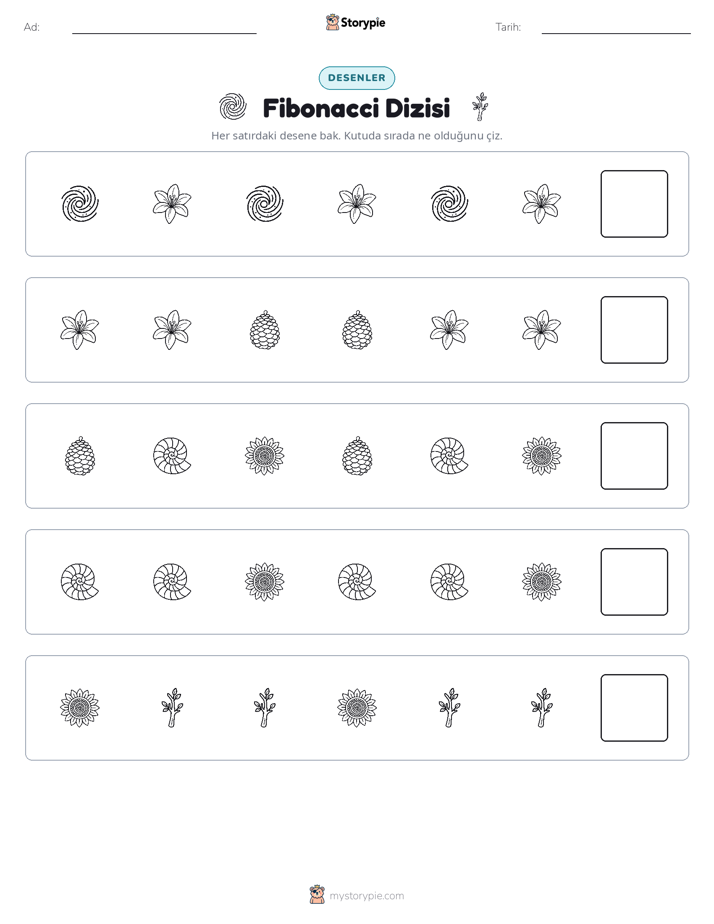The width and height of the screenshot is (714, 924).
Task: Click the spiral galaxy icon beside the title
Action: (233, 107)
